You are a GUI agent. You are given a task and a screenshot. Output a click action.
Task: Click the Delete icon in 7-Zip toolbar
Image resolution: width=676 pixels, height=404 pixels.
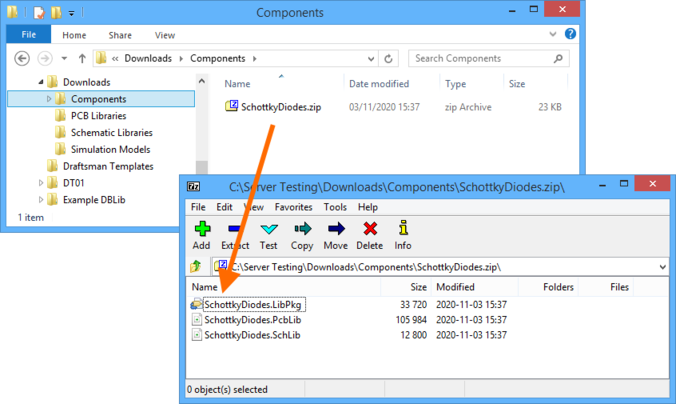coord(370,229)
